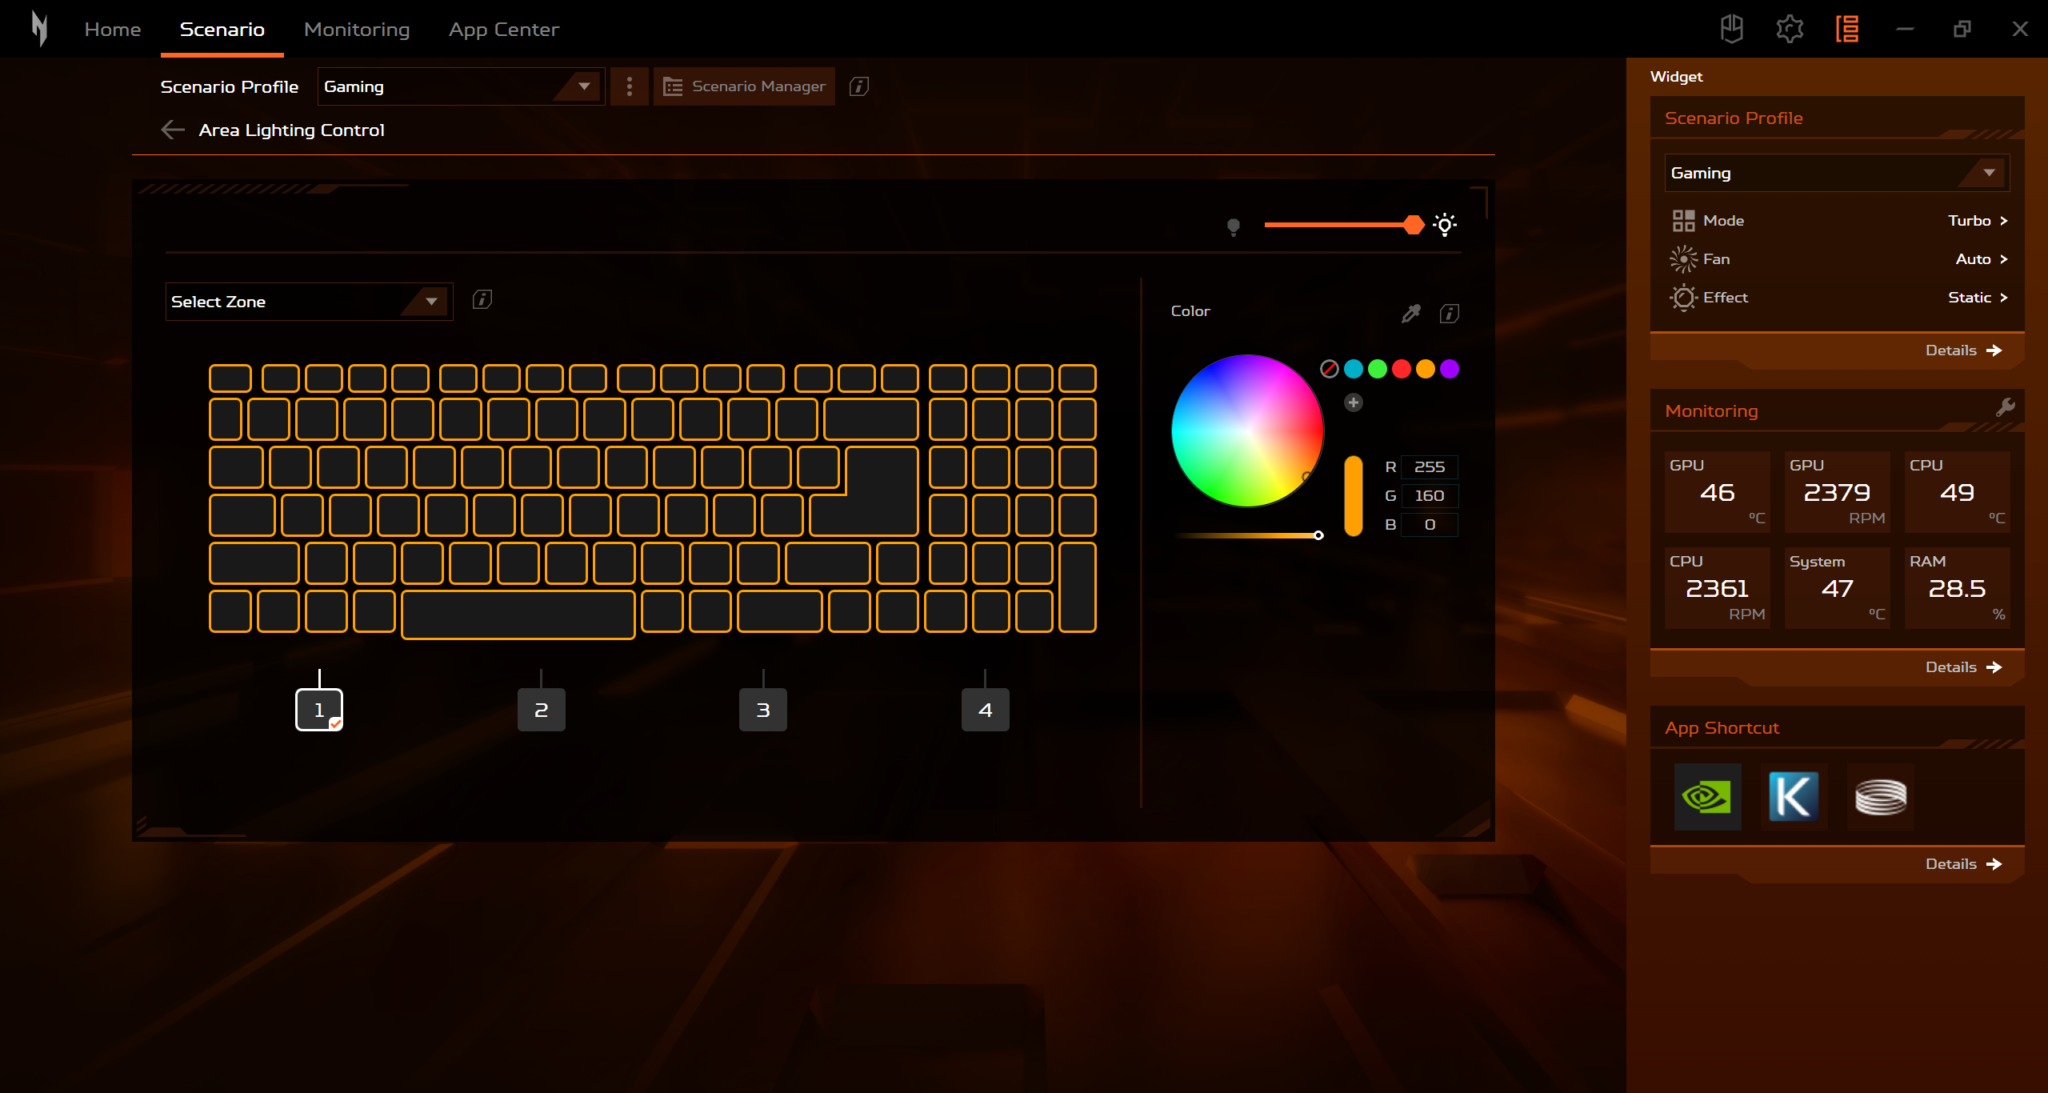Expand the widget Gaming profile dropdown
The height and width of the screenshot is (1093, 2048).
pyautogui.click(x=1837, y=173)
